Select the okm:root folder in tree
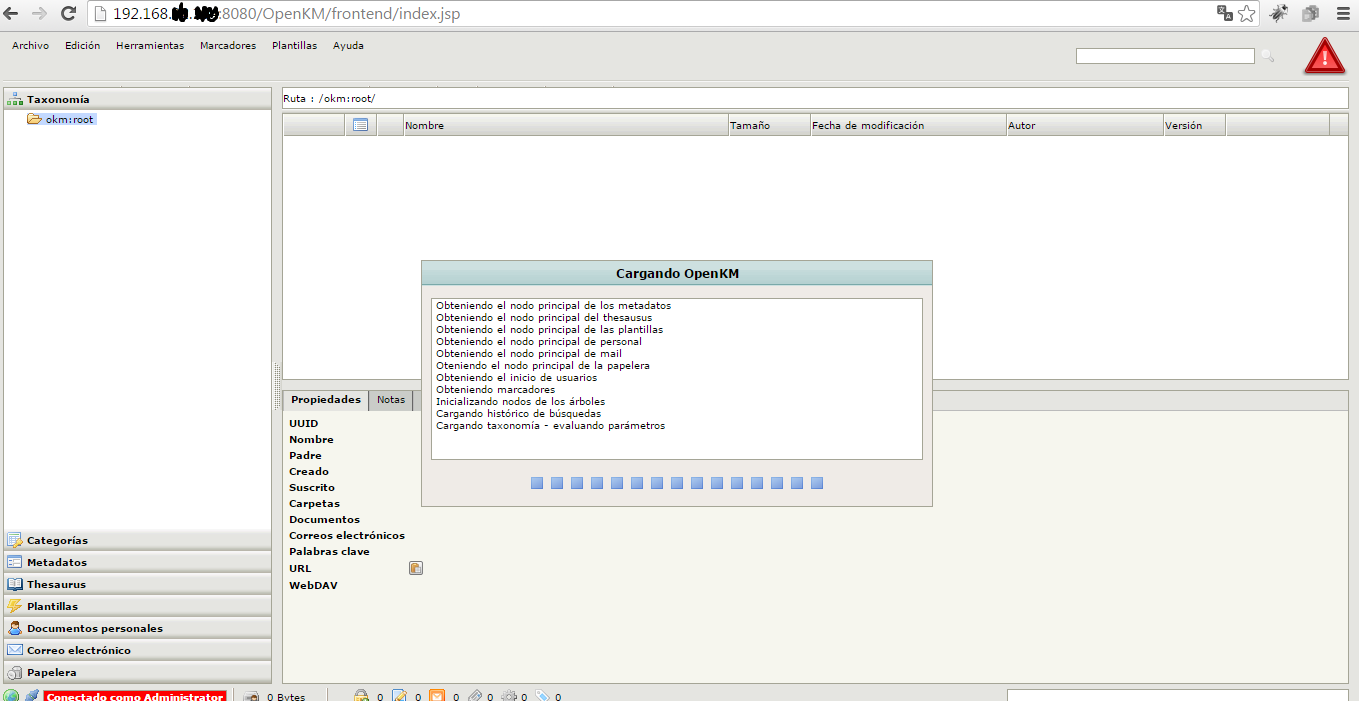 69,119
